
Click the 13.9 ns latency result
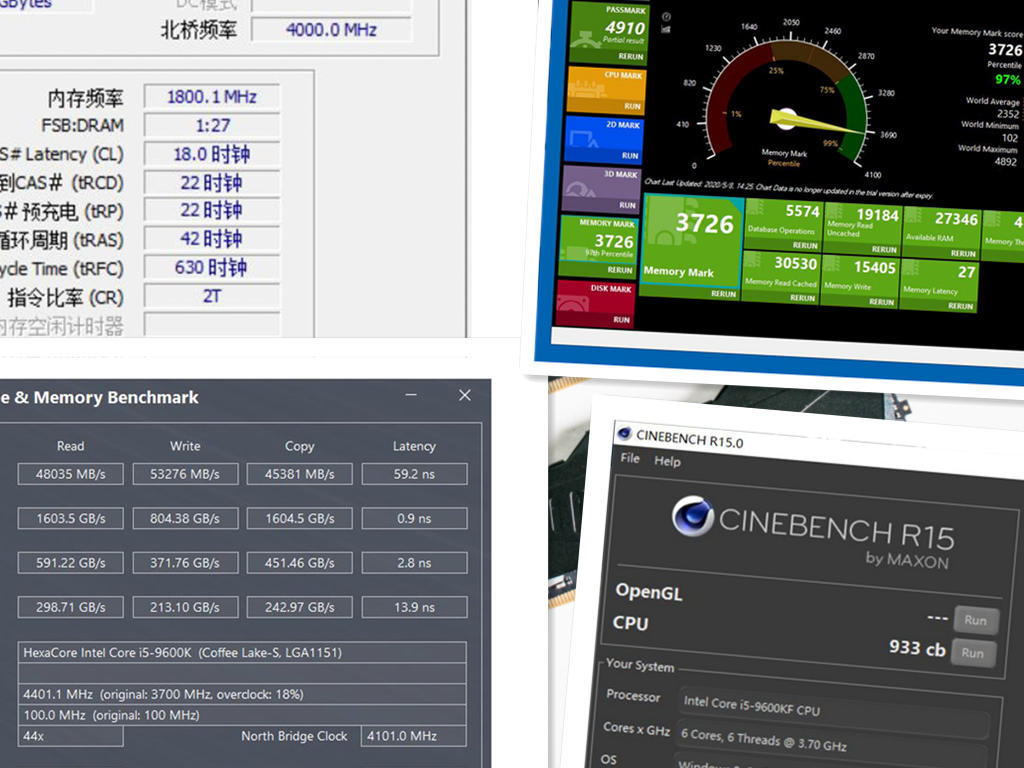(x=415, y=607)
